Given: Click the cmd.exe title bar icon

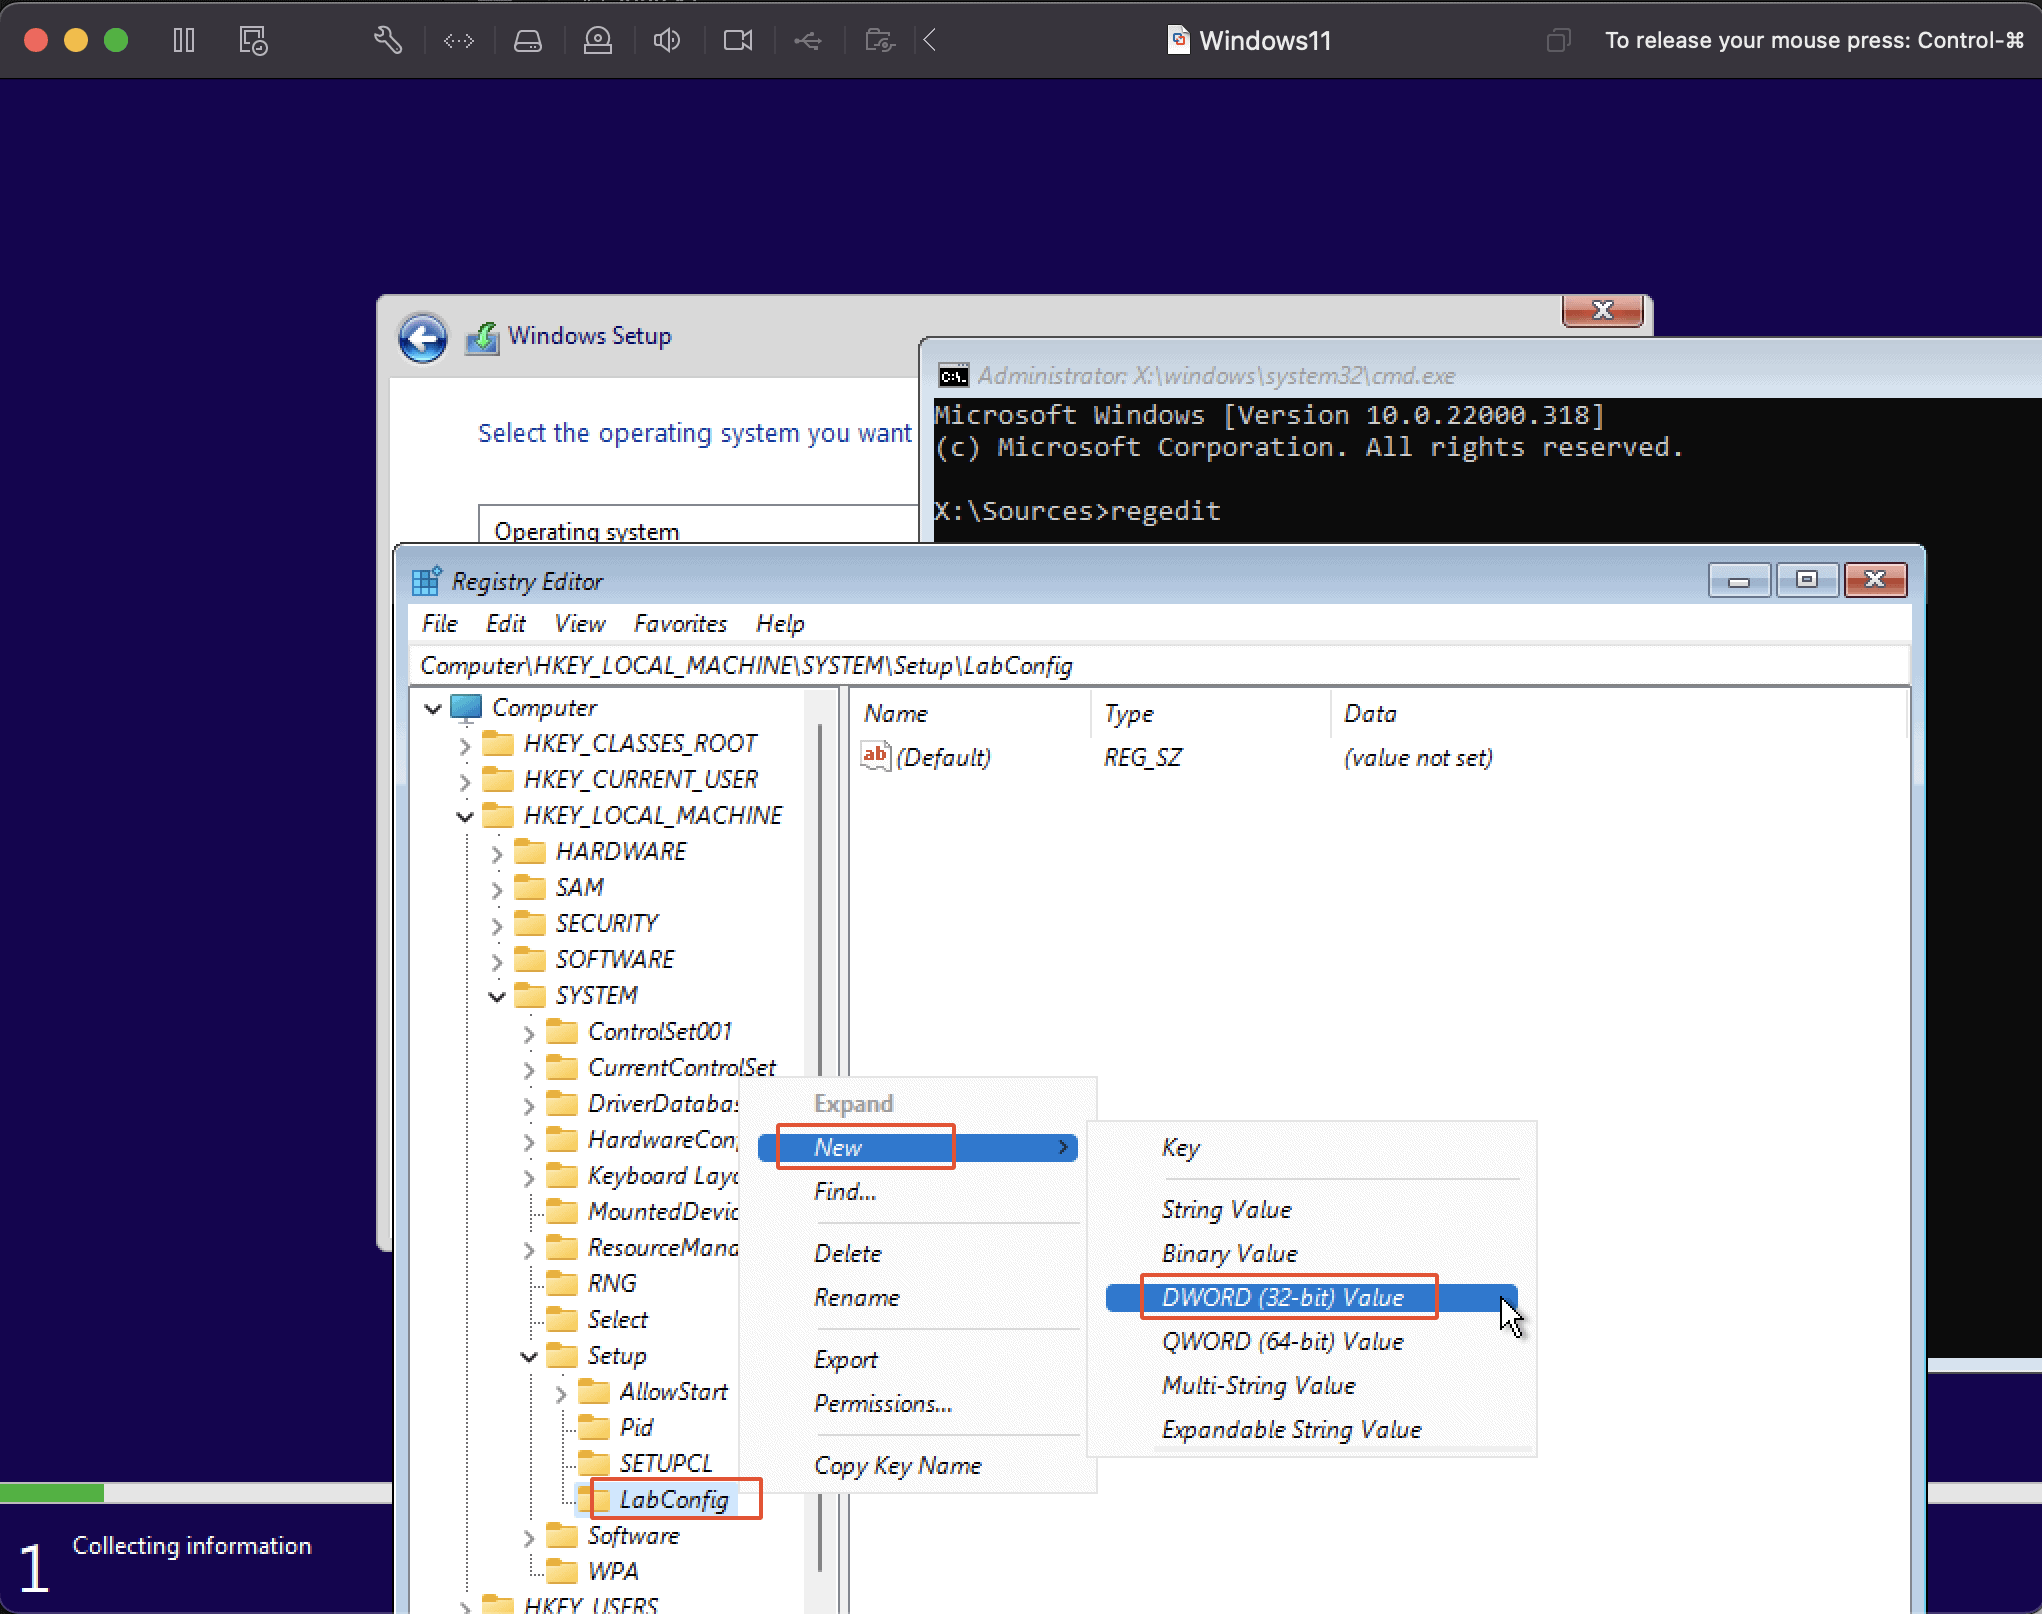Looking at the screenshot, I should pyautogui.click(x=953, y=376).
